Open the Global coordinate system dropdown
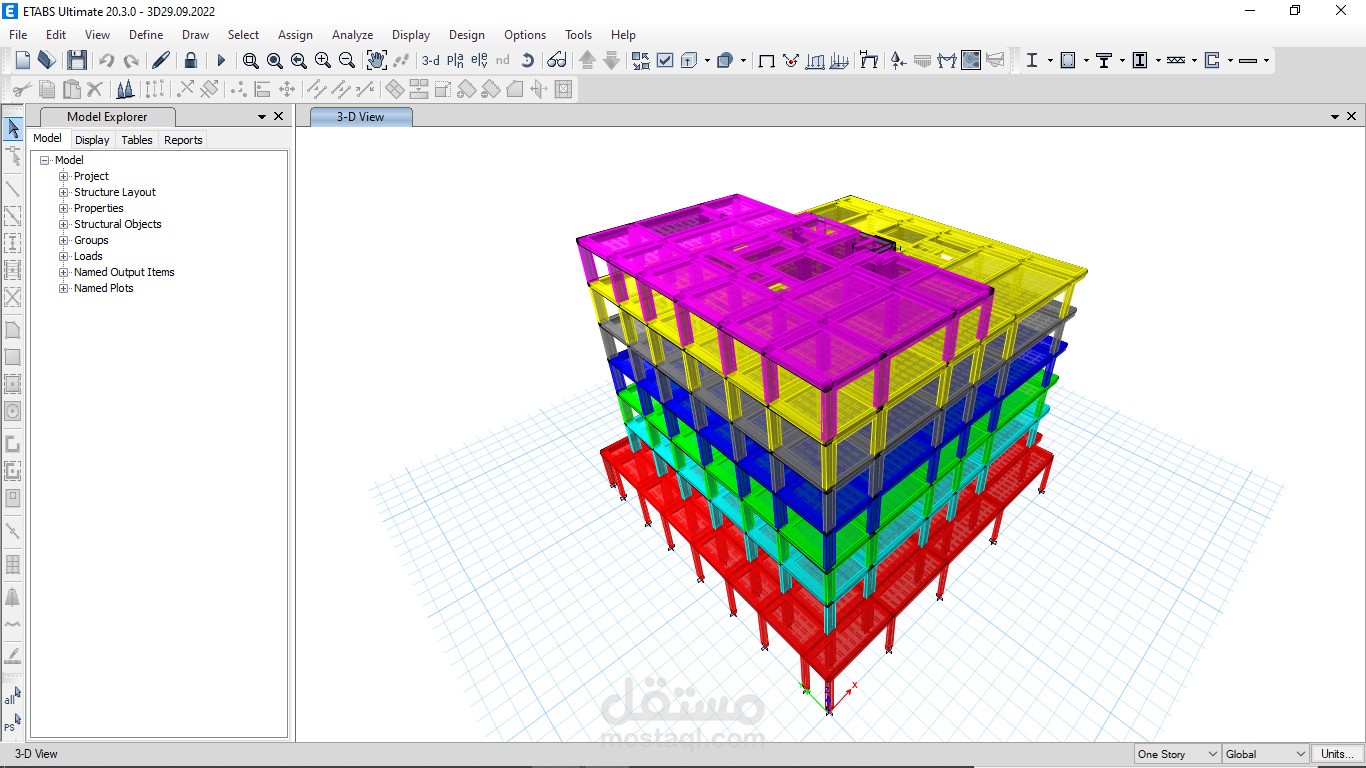This screenshot has width=1366, height=768. [1265, 754]
